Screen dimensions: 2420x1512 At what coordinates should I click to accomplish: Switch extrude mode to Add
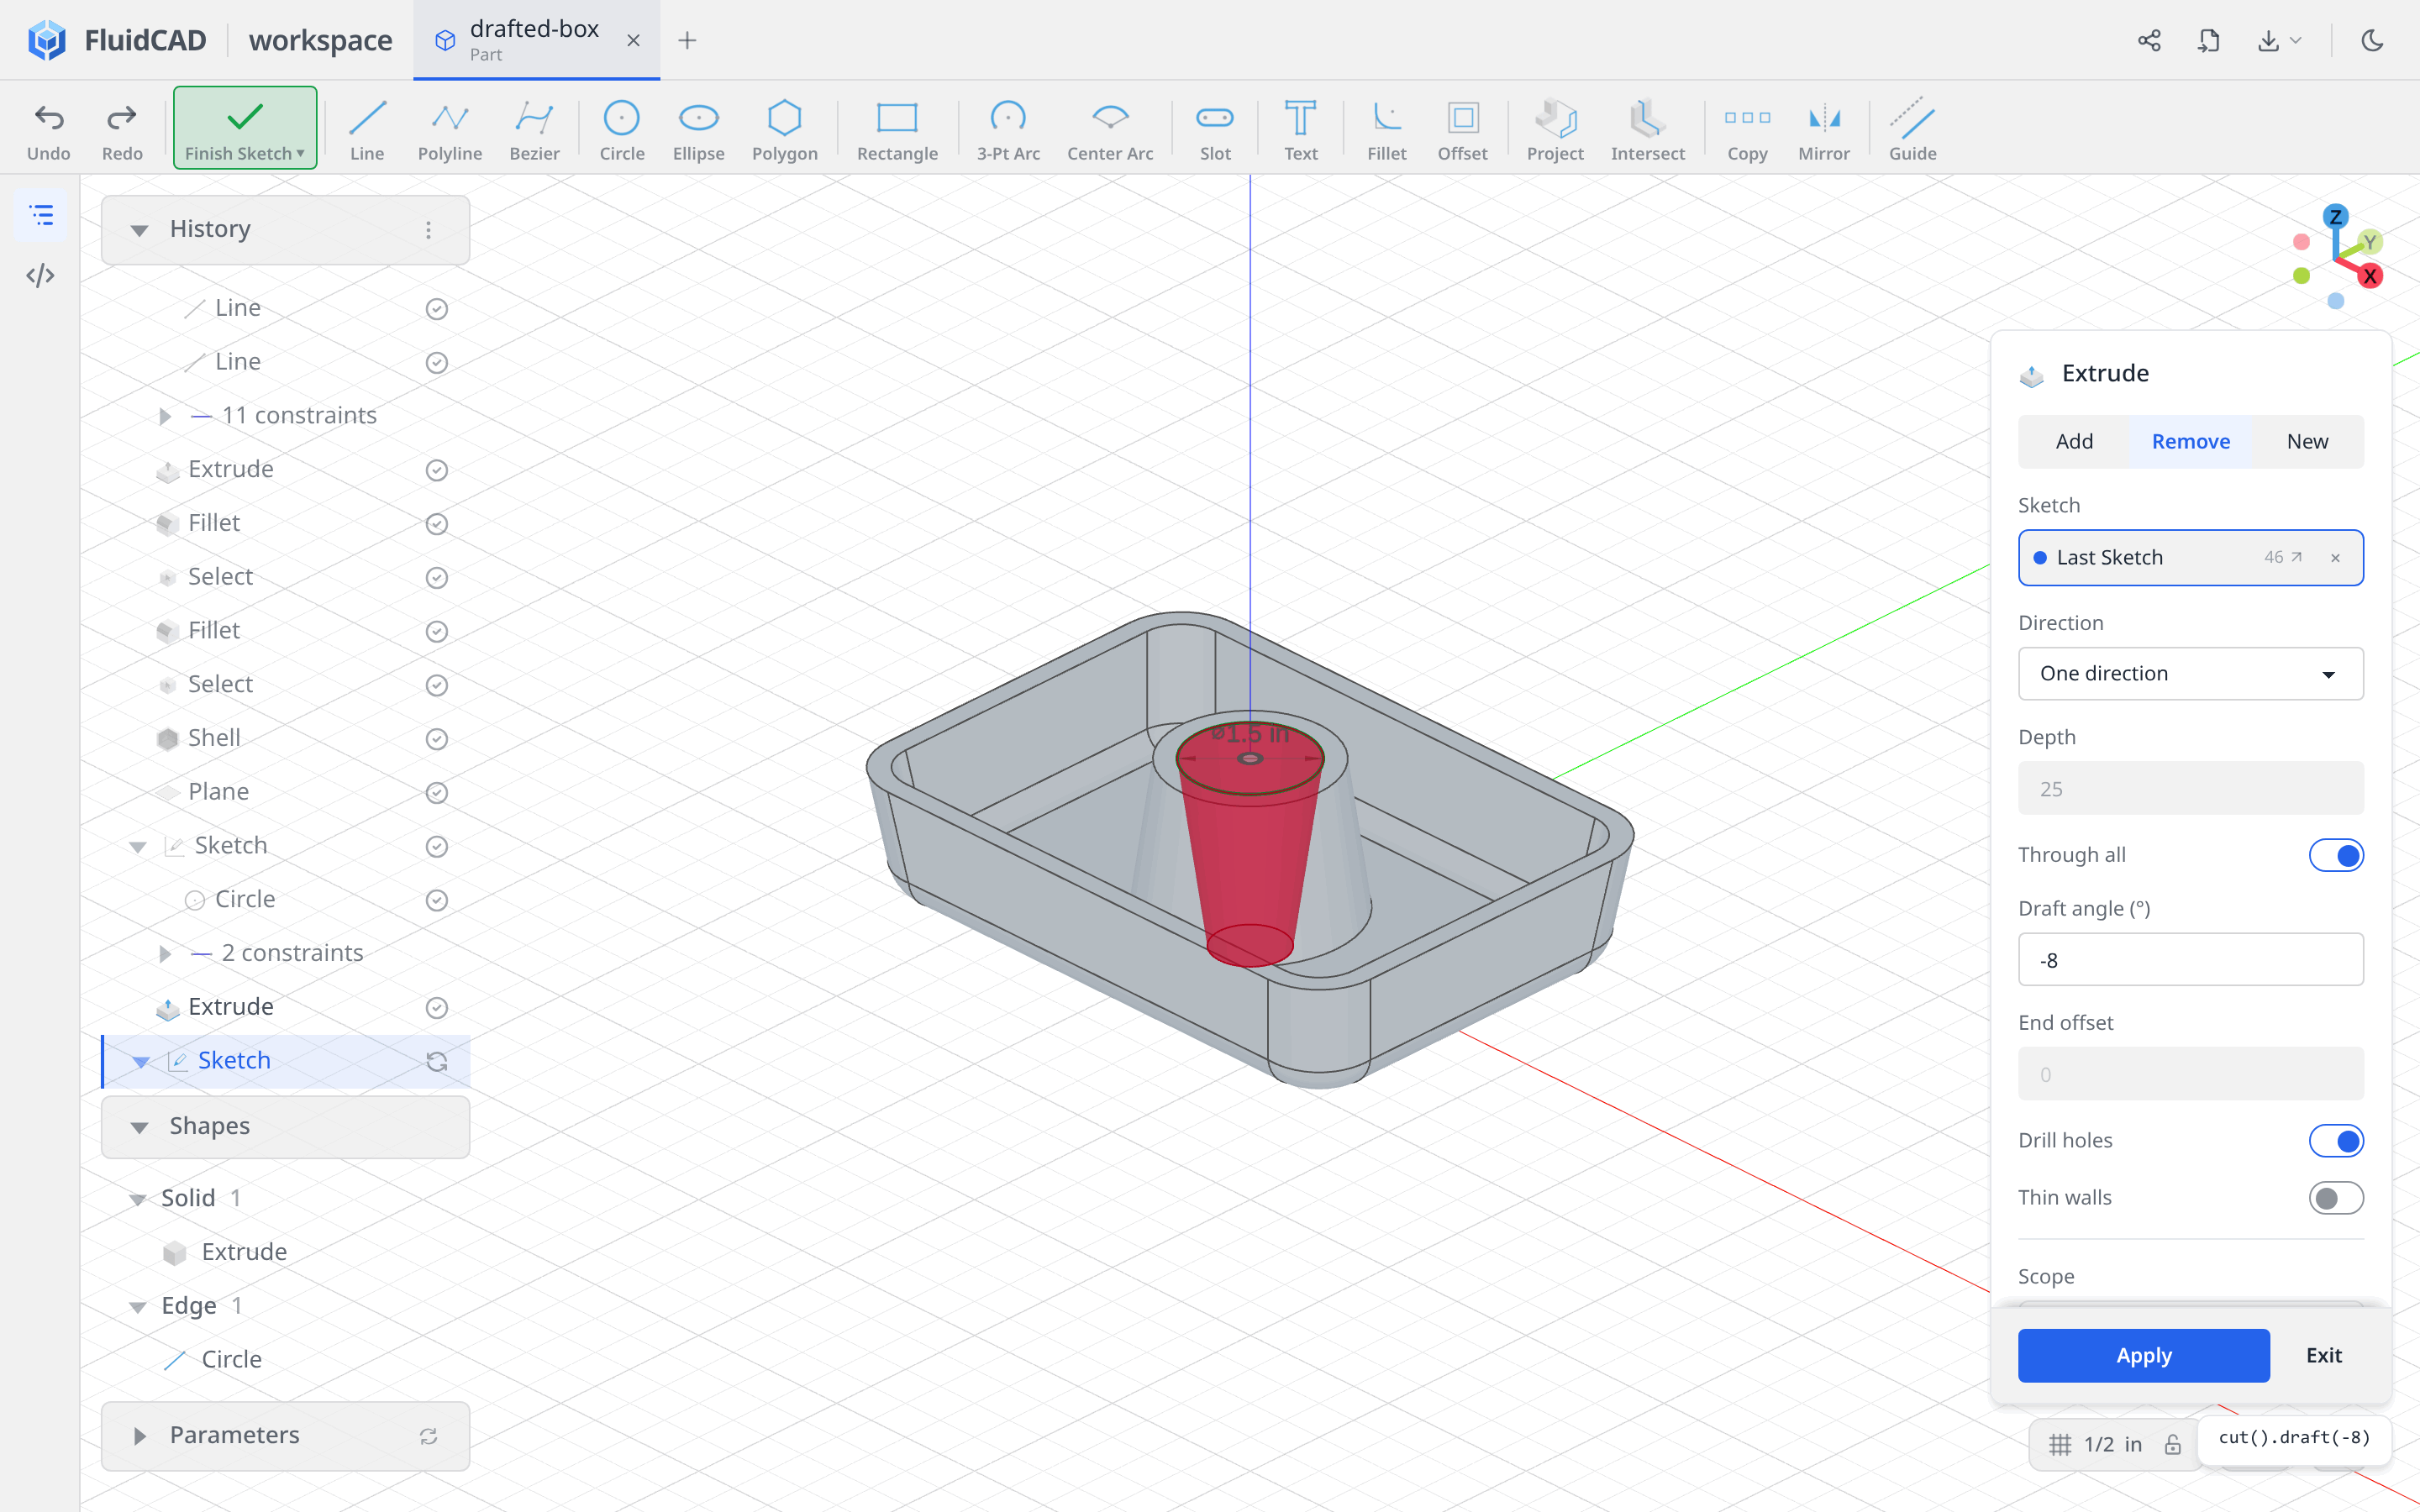[2074, 441]
